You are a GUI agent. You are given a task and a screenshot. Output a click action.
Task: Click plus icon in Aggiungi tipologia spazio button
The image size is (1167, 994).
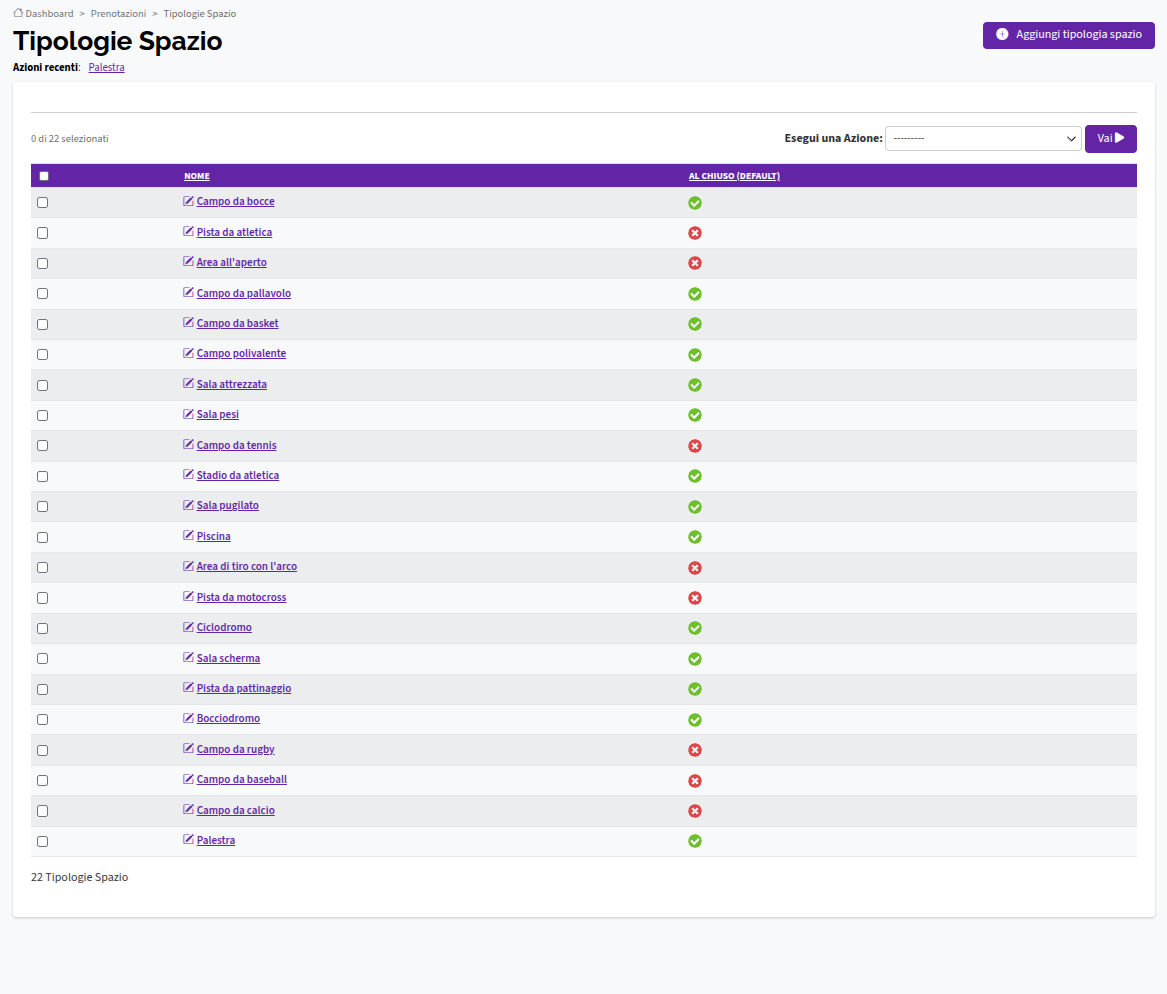click(x=1002, y=34)
